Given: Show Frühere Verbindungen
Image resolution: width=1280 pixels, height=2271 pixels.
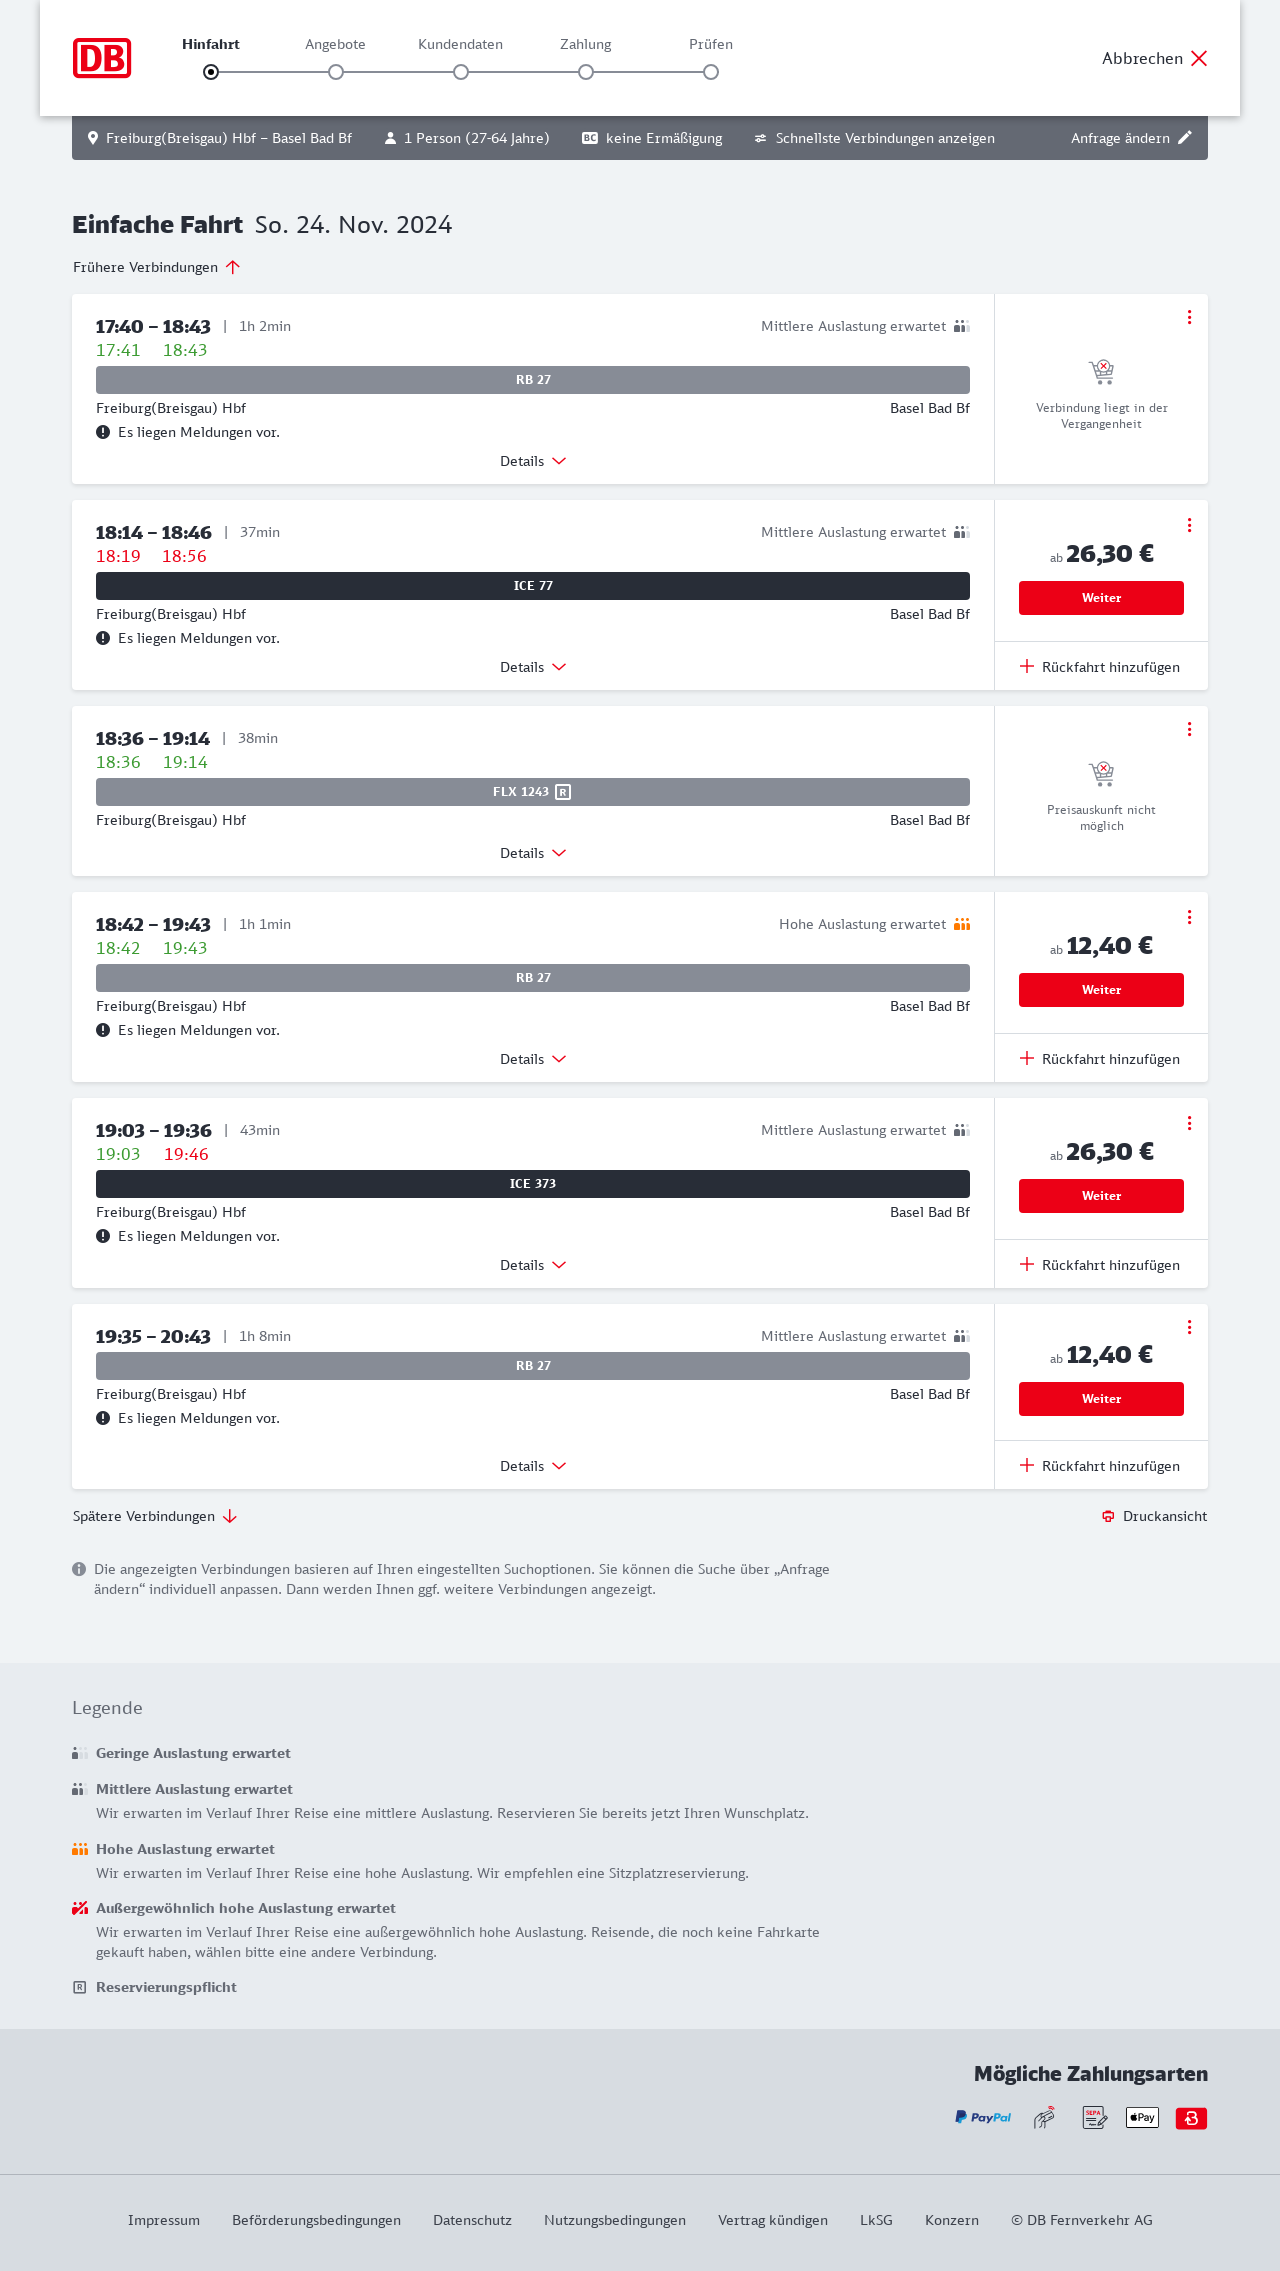Looking at the screenshot, I should (157, 267).
